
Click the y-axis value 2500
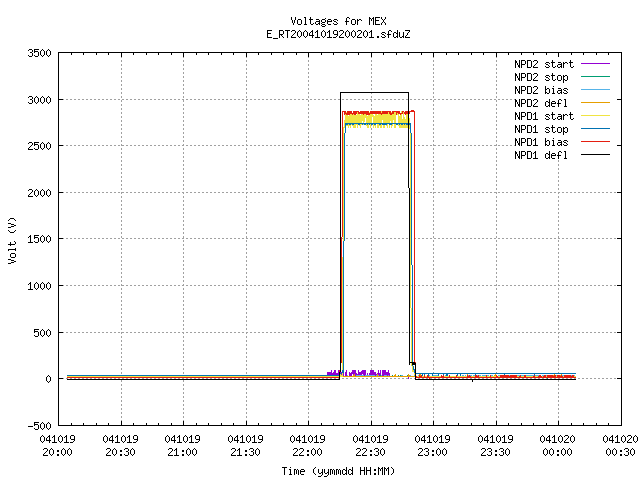(39, 146)
